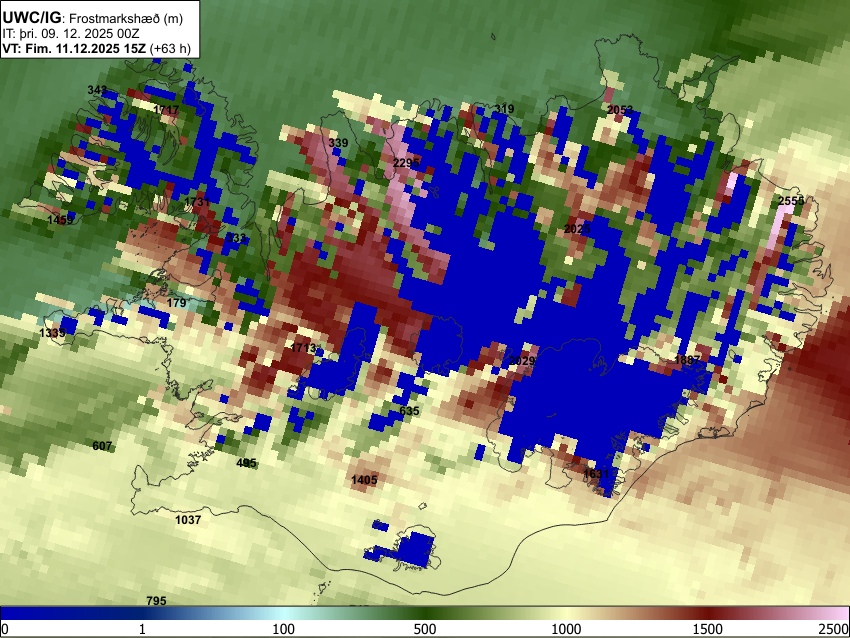Click the 1717 value on the map
Viewport: 850px width, 638px height.
click(x=166, y=110)
